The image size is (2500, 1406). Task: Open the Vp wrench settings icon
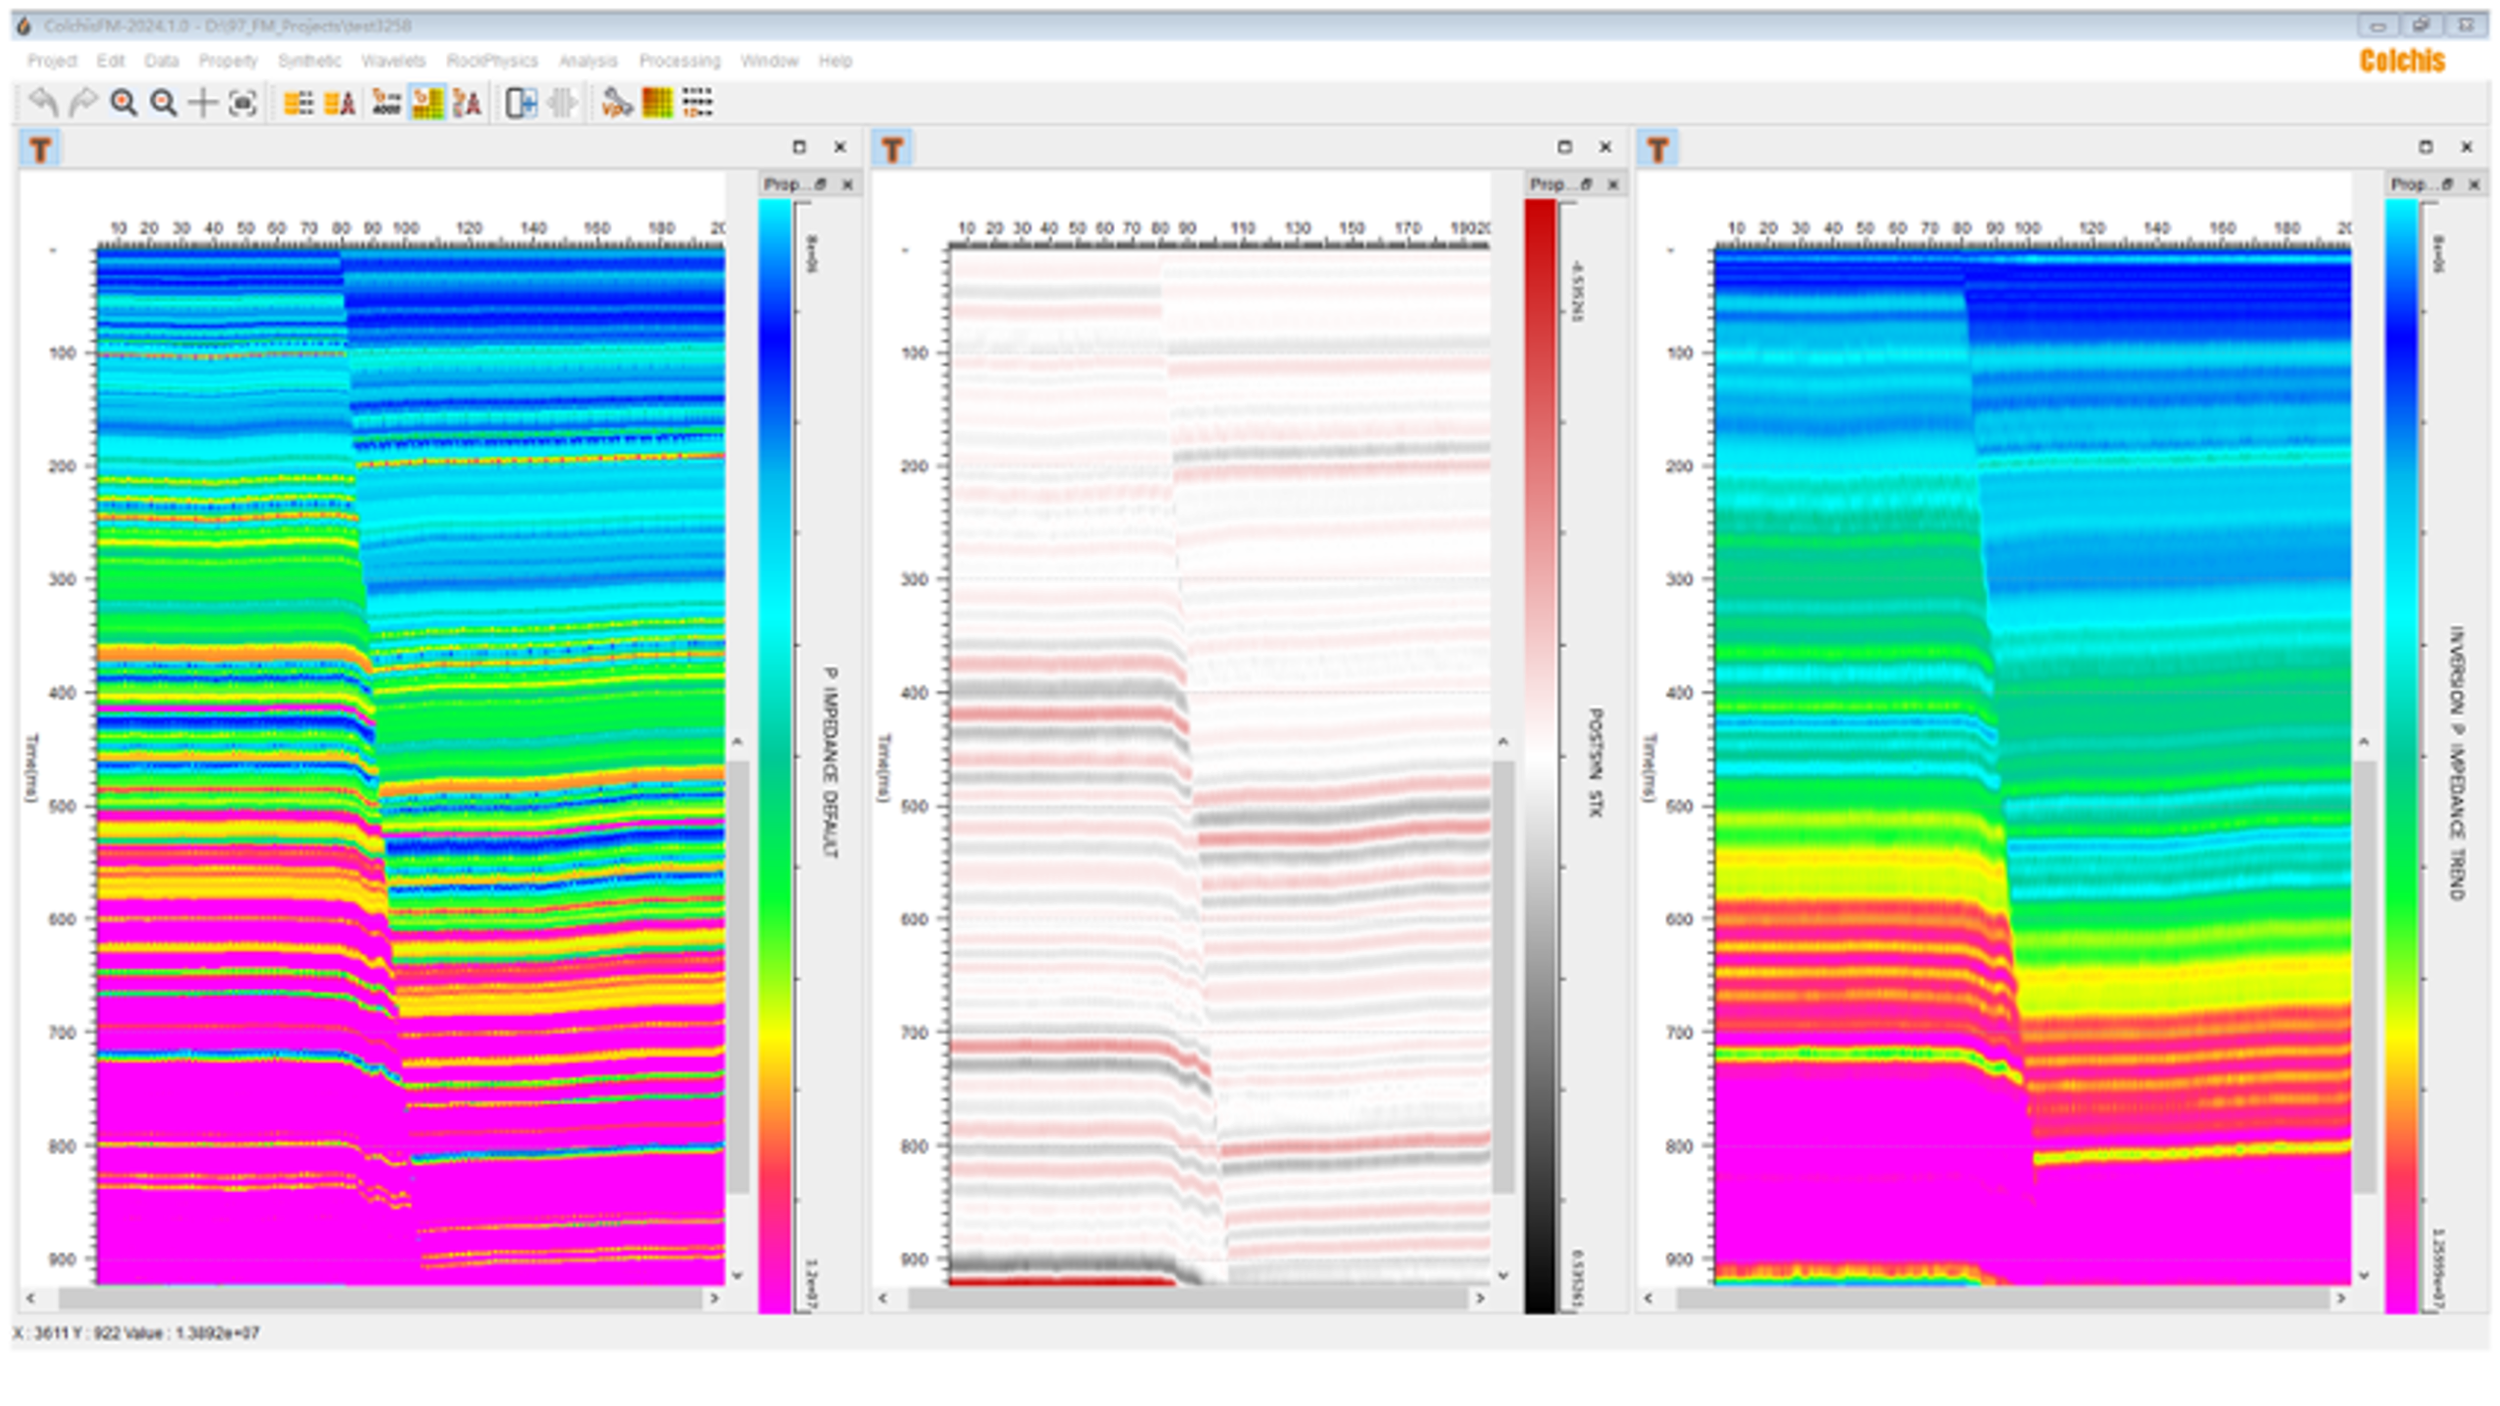[617, 102]
